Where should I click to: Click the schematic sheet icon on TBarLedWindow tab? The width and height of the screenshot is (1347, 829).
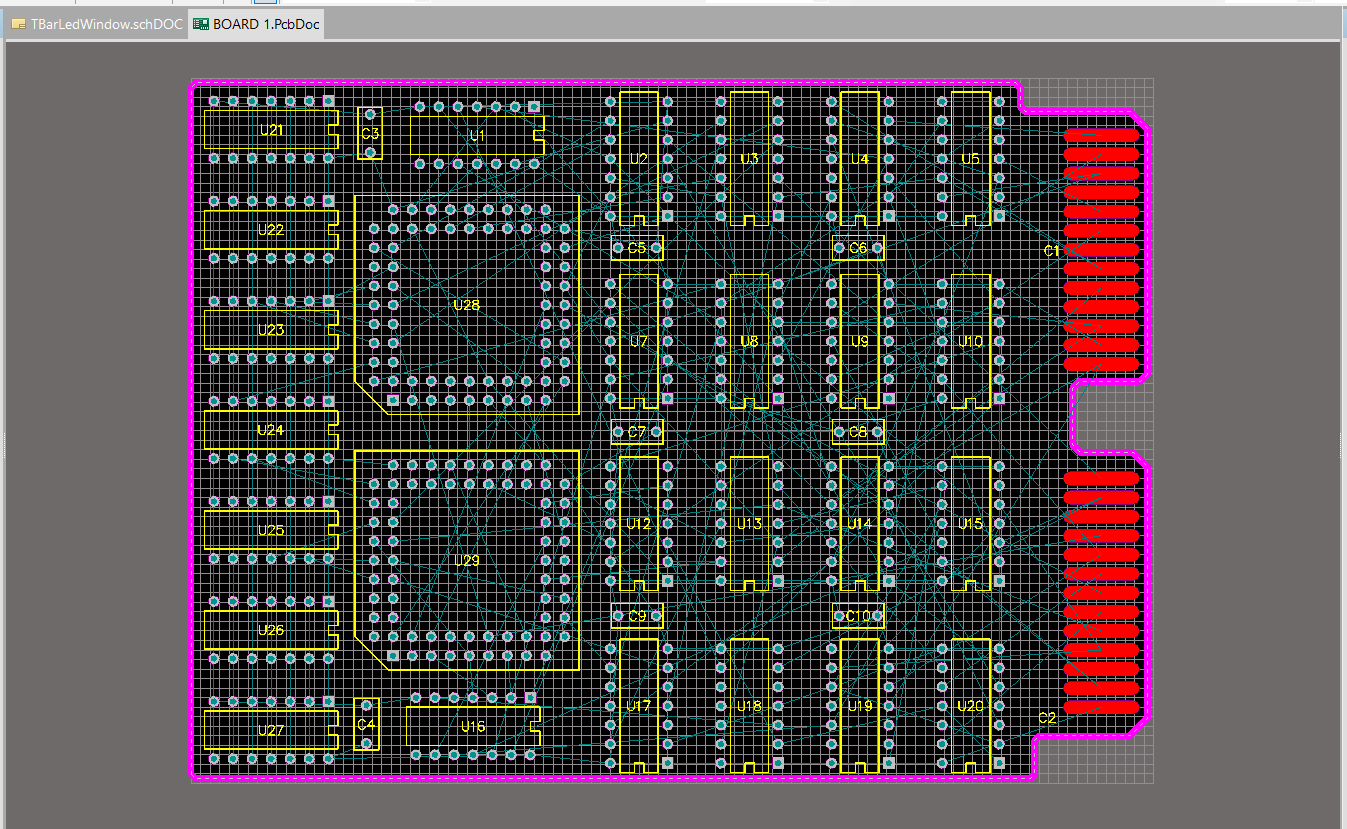pyautogui.click(x=16, y=22)
